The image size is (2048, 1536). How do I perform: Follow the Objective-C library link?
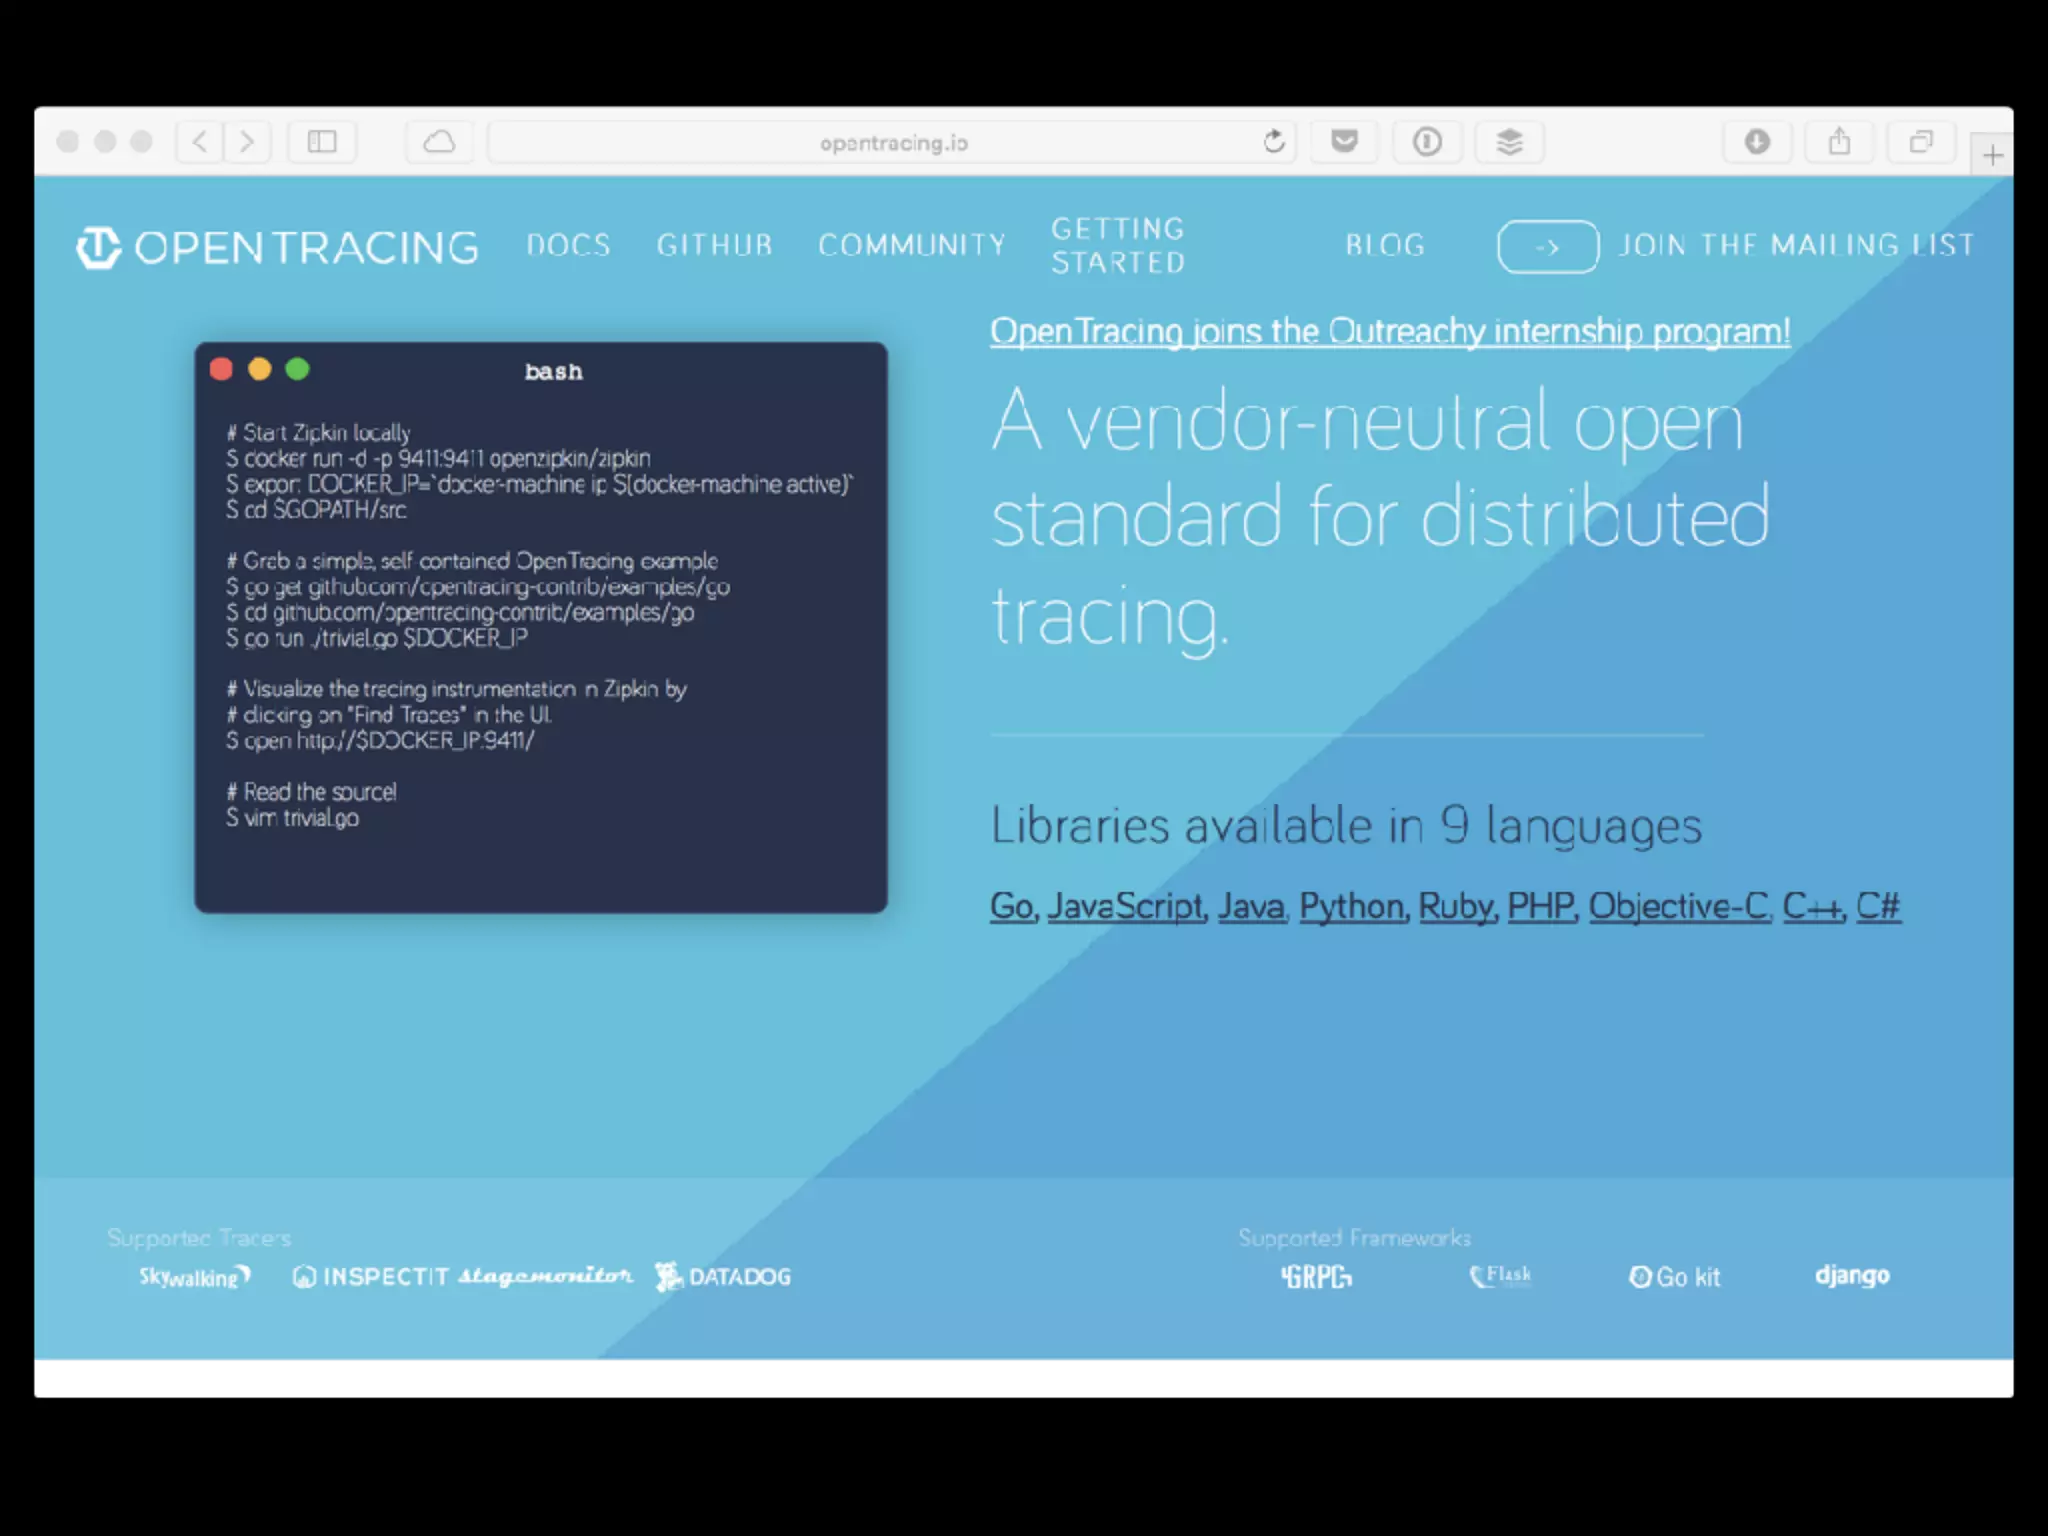click(1679, 906)
